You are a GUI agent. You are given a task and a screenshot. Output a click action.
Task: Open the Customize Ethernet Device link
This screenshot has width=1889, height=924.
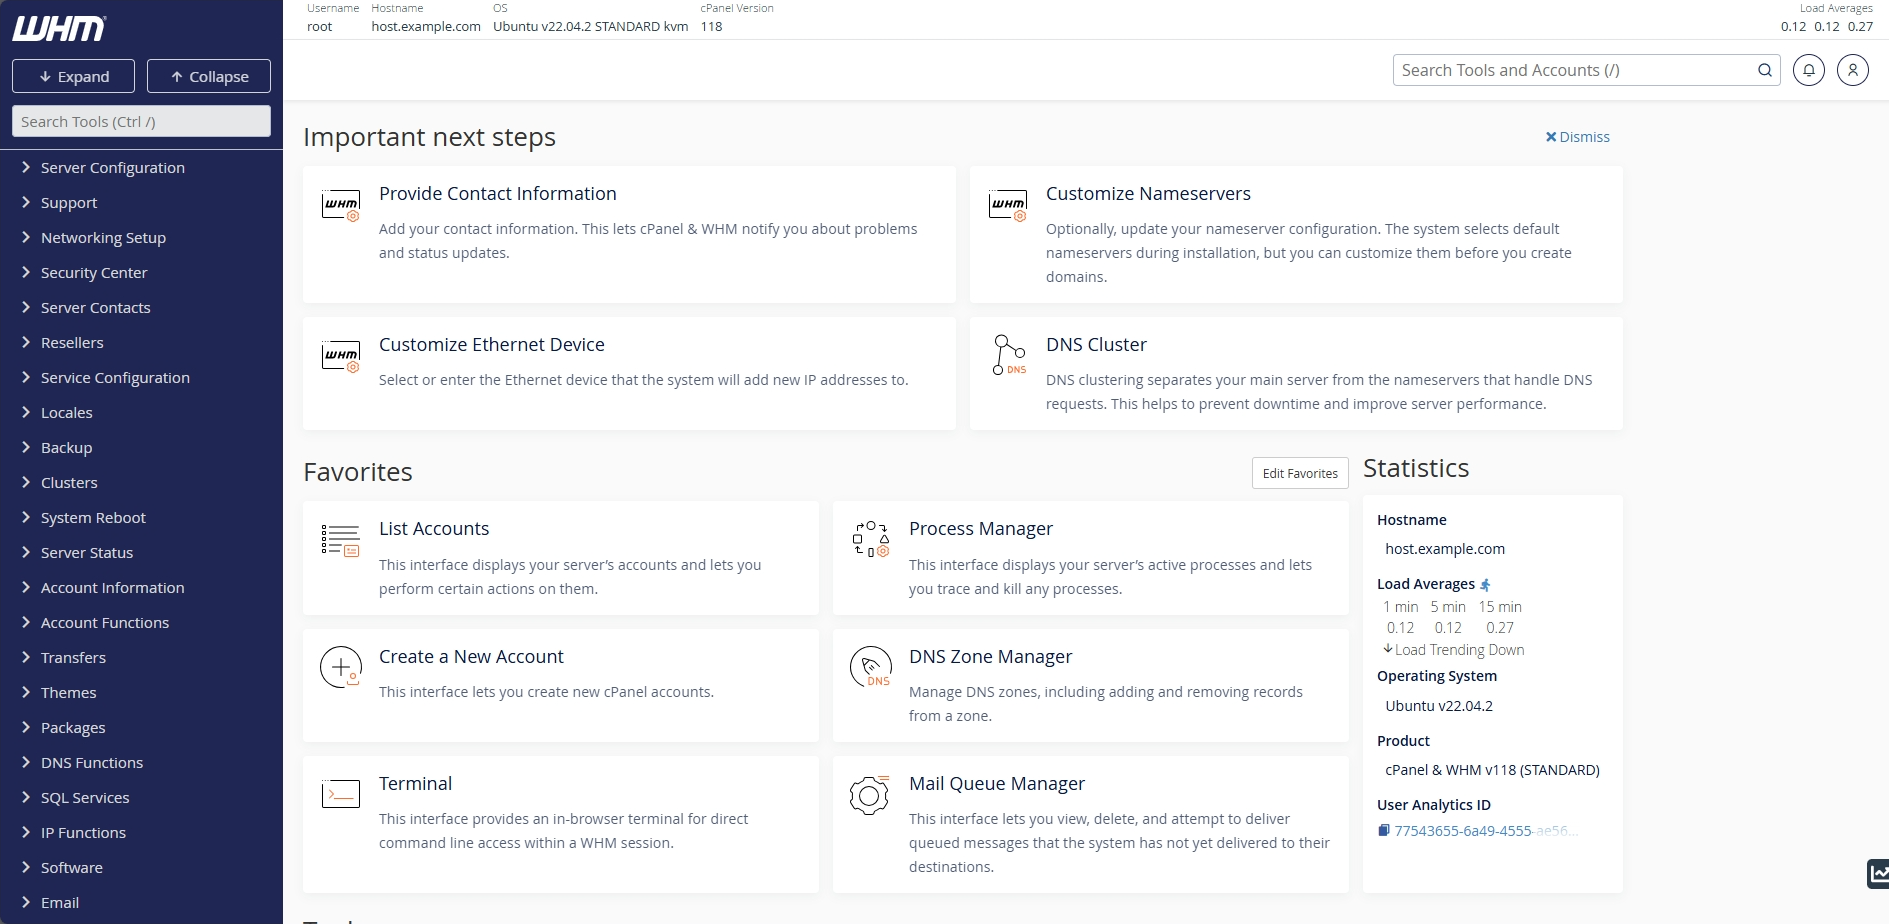(492, 345)
